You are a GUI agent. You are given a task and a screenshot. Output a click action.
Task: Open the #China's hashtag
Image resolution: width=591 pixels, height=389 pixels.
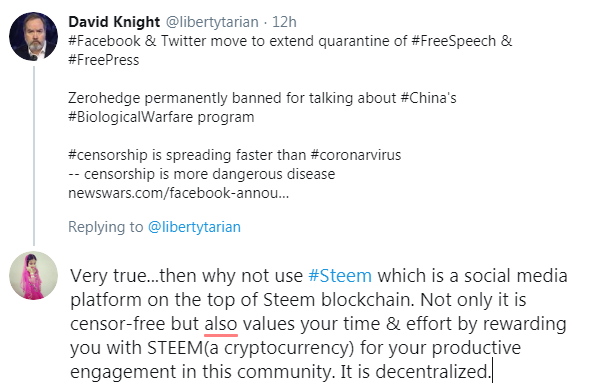pyautogui.click(x=429, y=98)
